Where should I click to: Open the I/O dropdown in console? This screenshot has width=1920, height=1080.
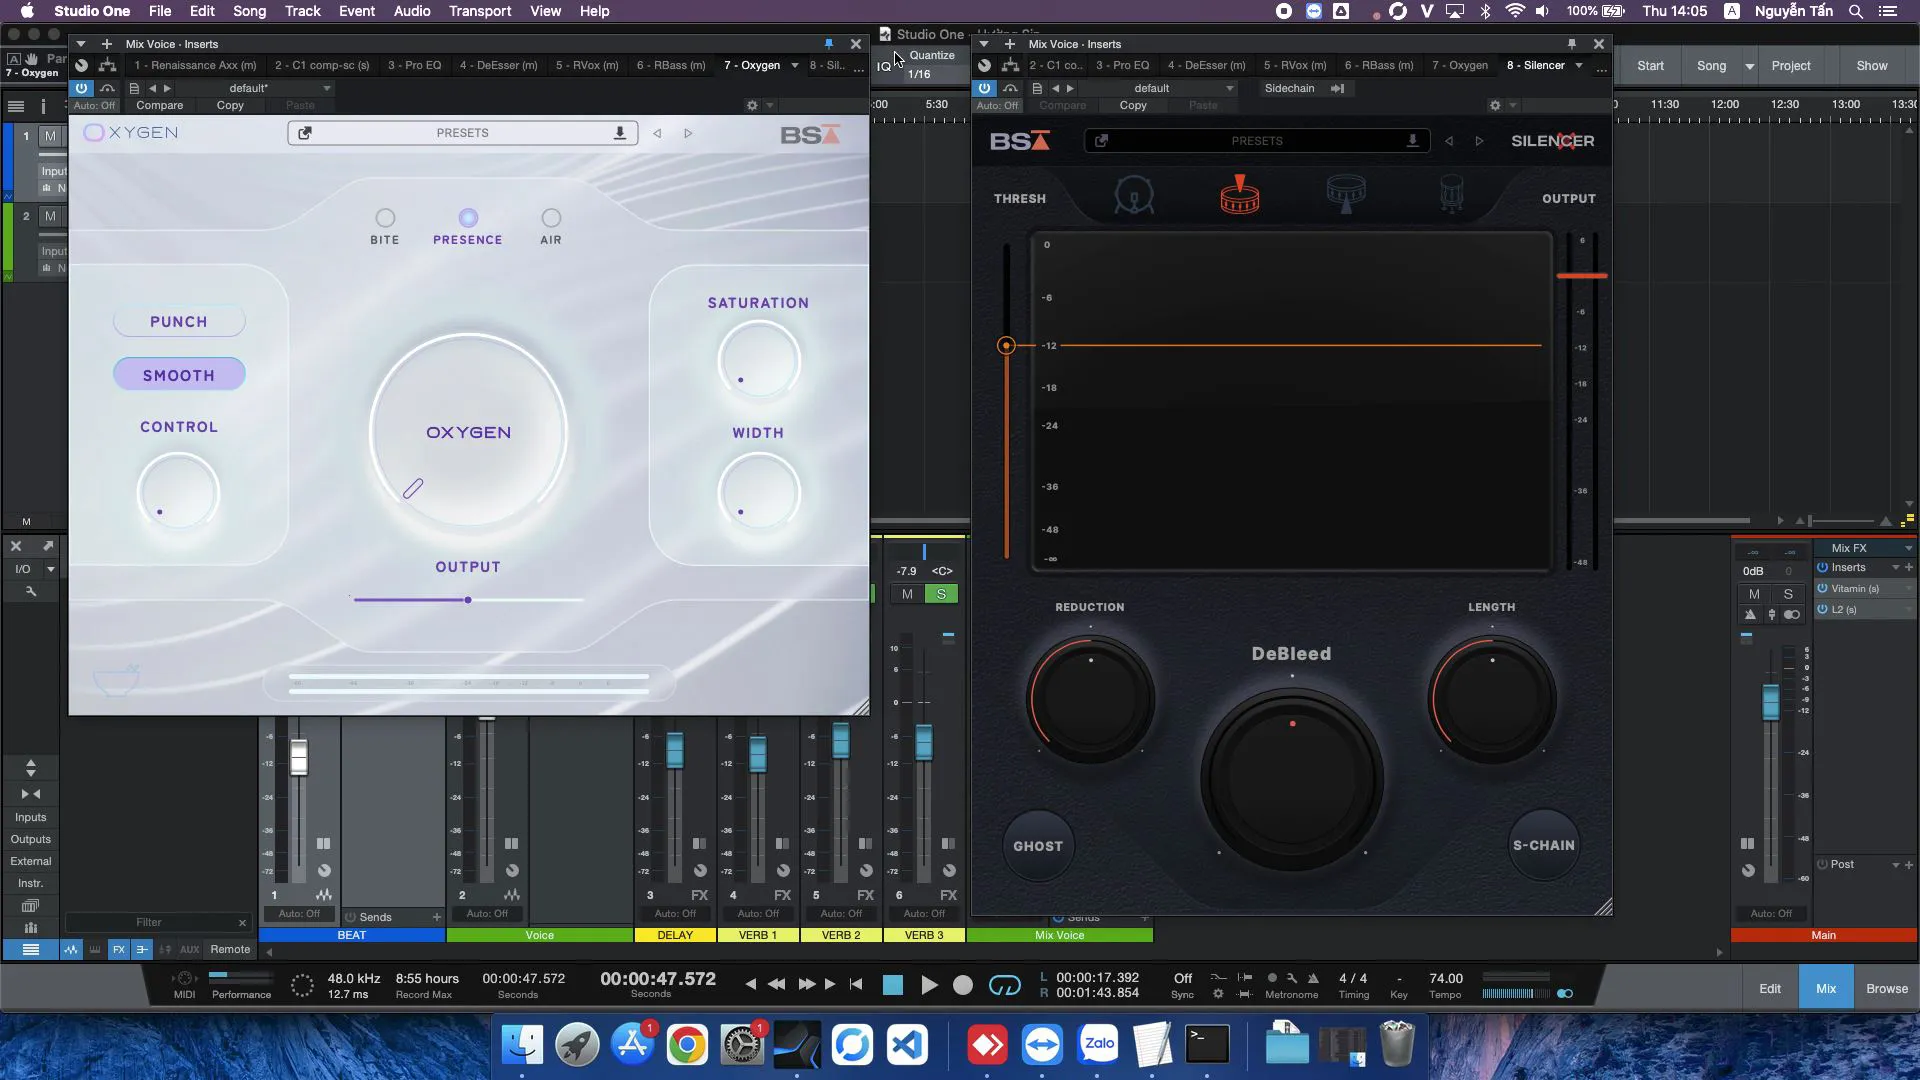50,569
